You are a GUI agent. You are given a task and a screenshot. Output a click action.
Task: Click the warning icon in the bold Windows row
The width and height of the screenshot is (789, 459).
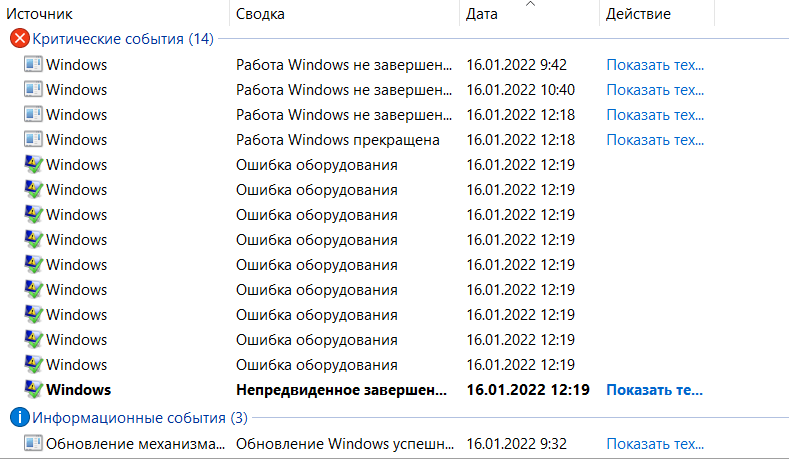tap(33, 389)
